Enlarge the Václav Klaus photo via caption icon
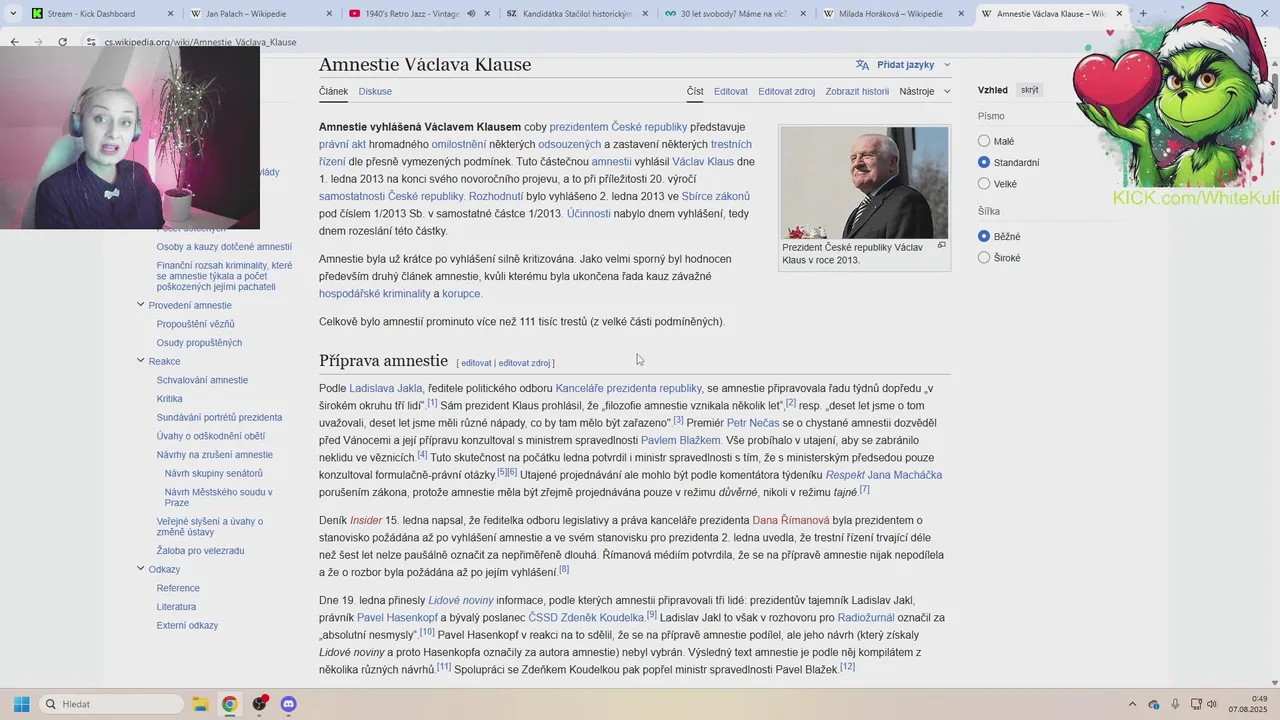This screenshot has width=1280, height=720. pyautogui.click(x=941, y=246)
